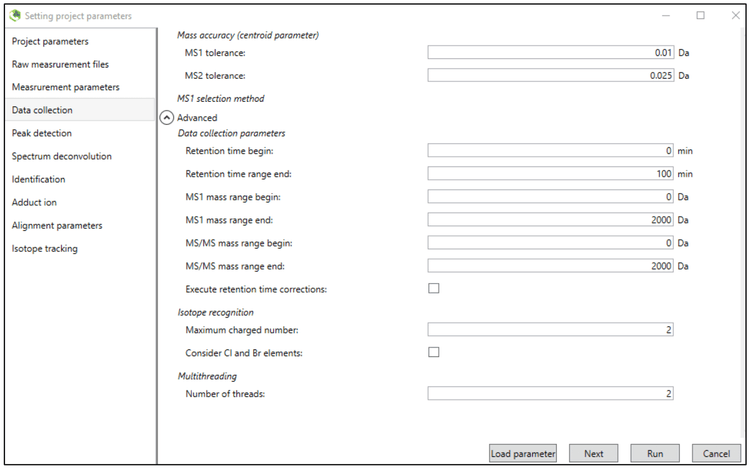
Task: Switch to Isotope tracking tab
Action: 45,248
